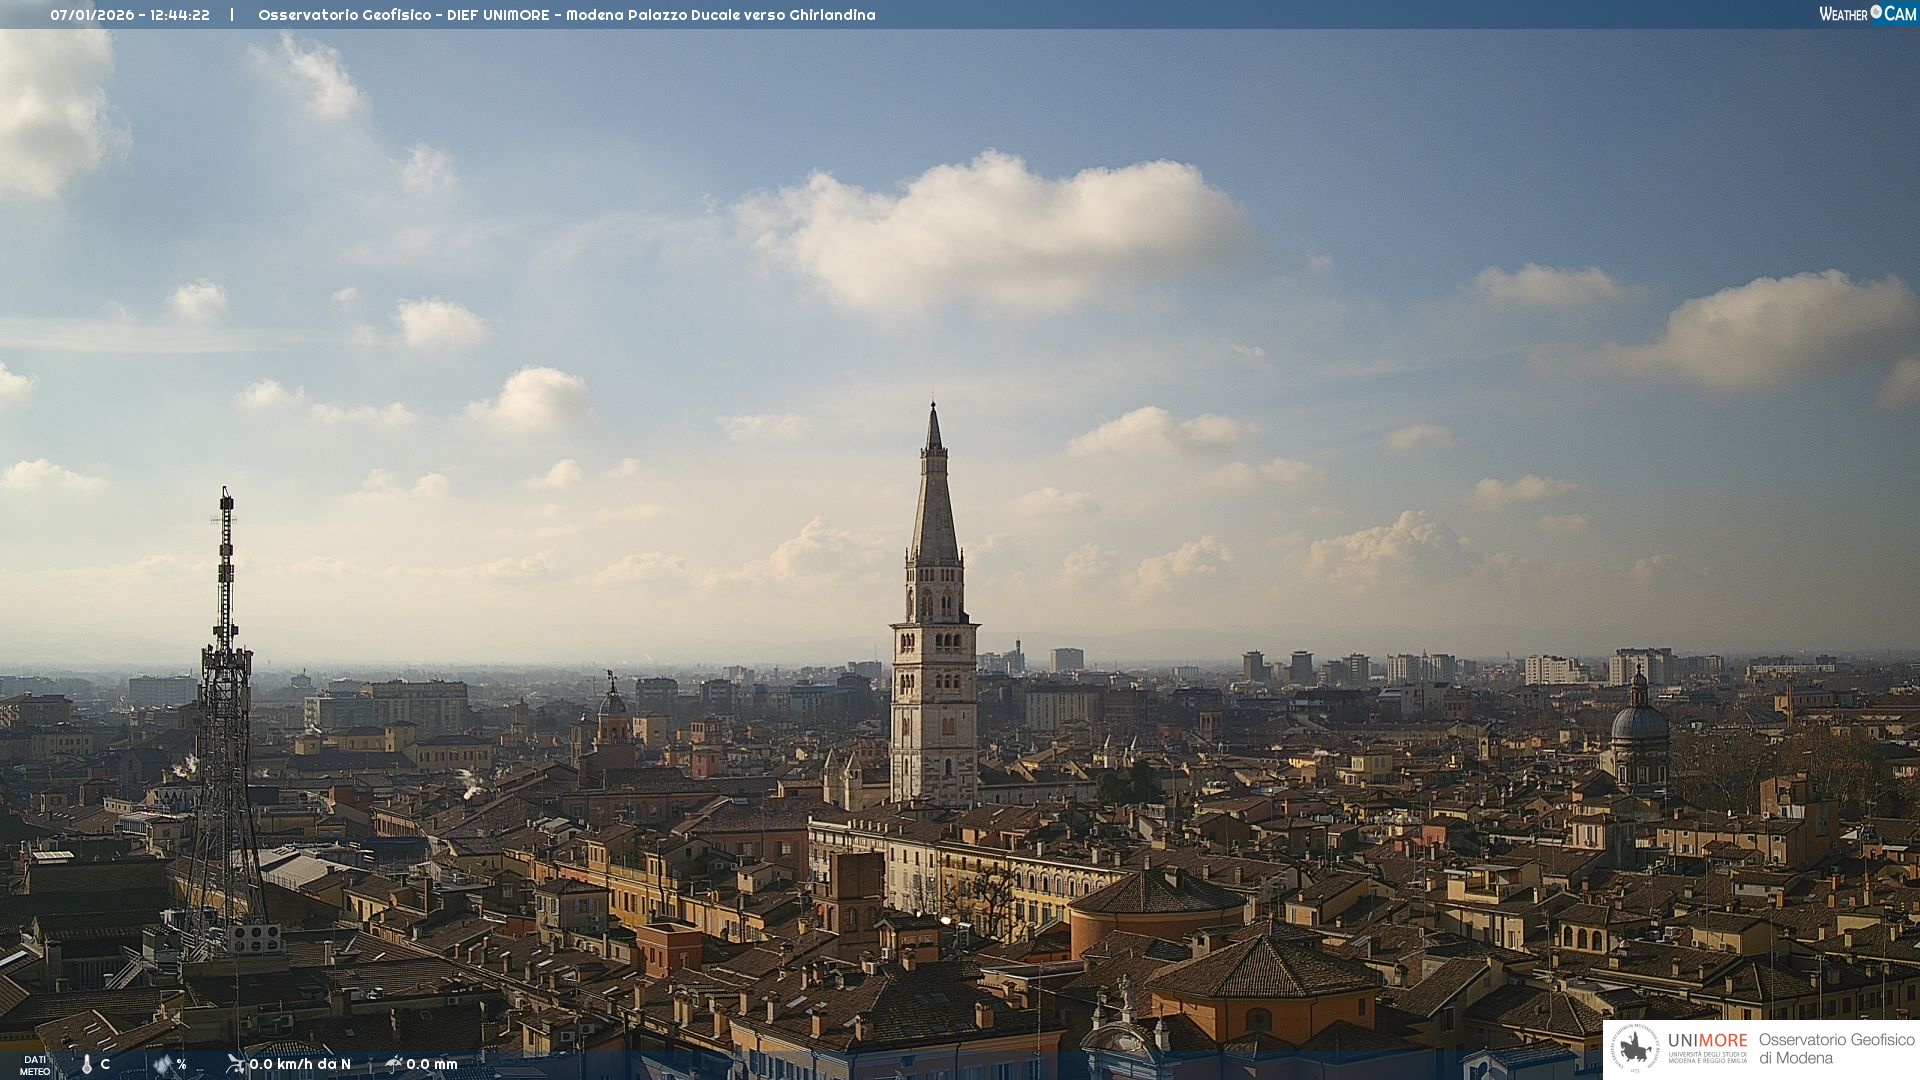Click the UNIMORE wordmark text
Viewport: 1920px width, 1080px height.
[1707, 1041]
